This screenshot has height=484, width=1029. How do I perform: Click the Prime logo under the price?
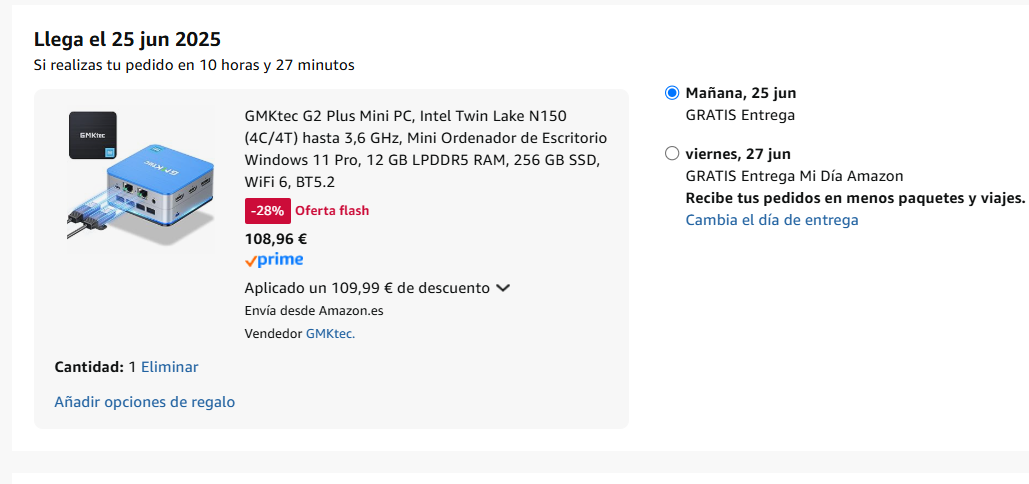click(274, 260)
